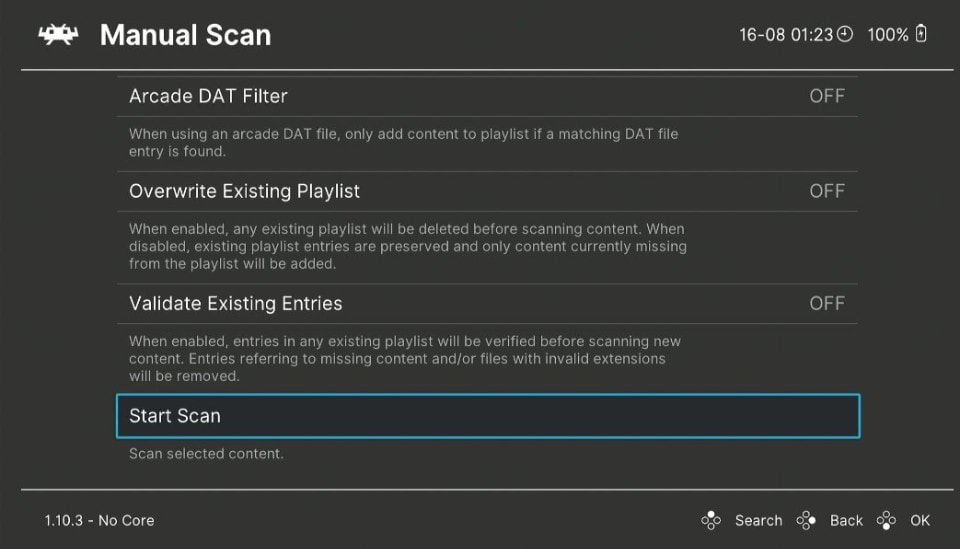Click the Search label in footer
This screenshot has height=549, width=960.
pyautogui.click(x=759, y=520)
